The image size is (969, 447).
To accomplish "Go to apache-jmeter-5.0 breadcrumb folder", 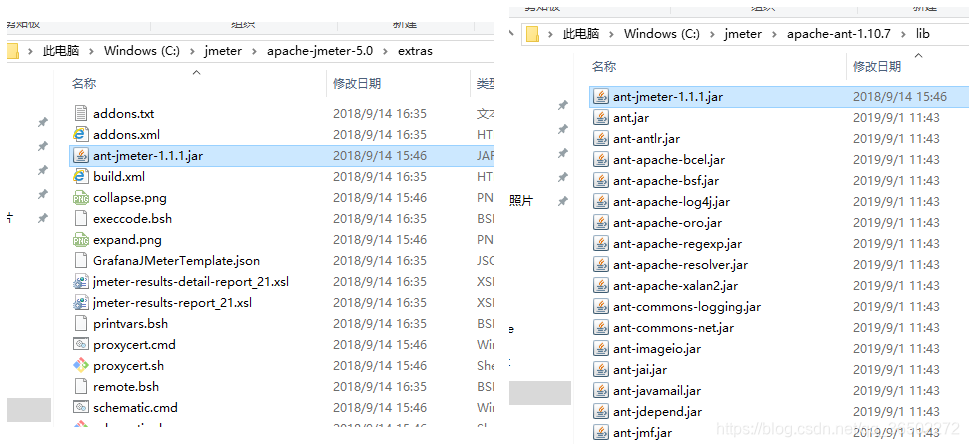I will coord(320,51).
